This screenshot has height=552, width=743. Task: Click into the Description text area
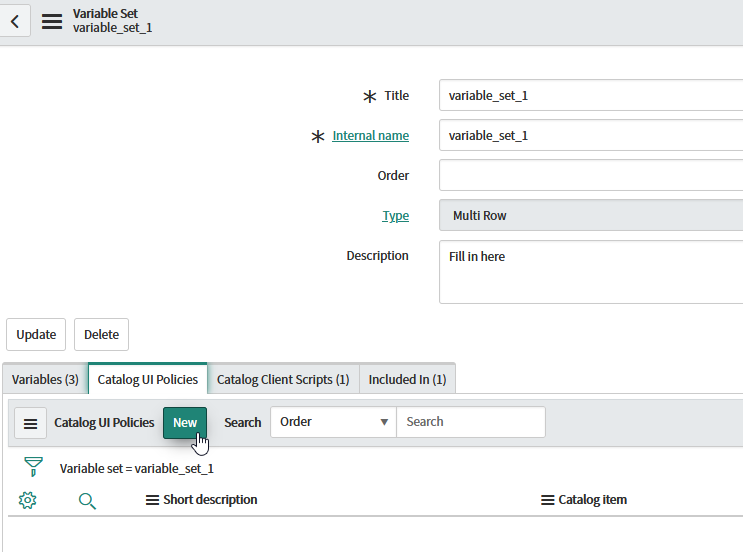pos(590,271)
